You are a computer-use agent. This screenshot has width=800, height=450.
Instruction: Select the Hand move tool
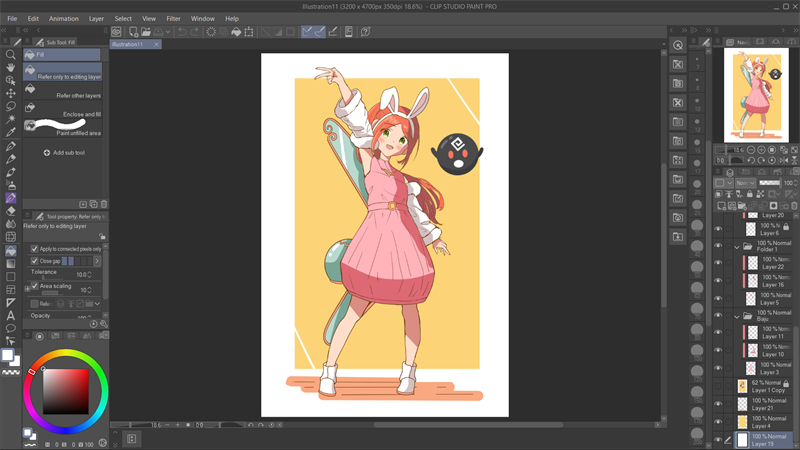(x=11, y=67)
